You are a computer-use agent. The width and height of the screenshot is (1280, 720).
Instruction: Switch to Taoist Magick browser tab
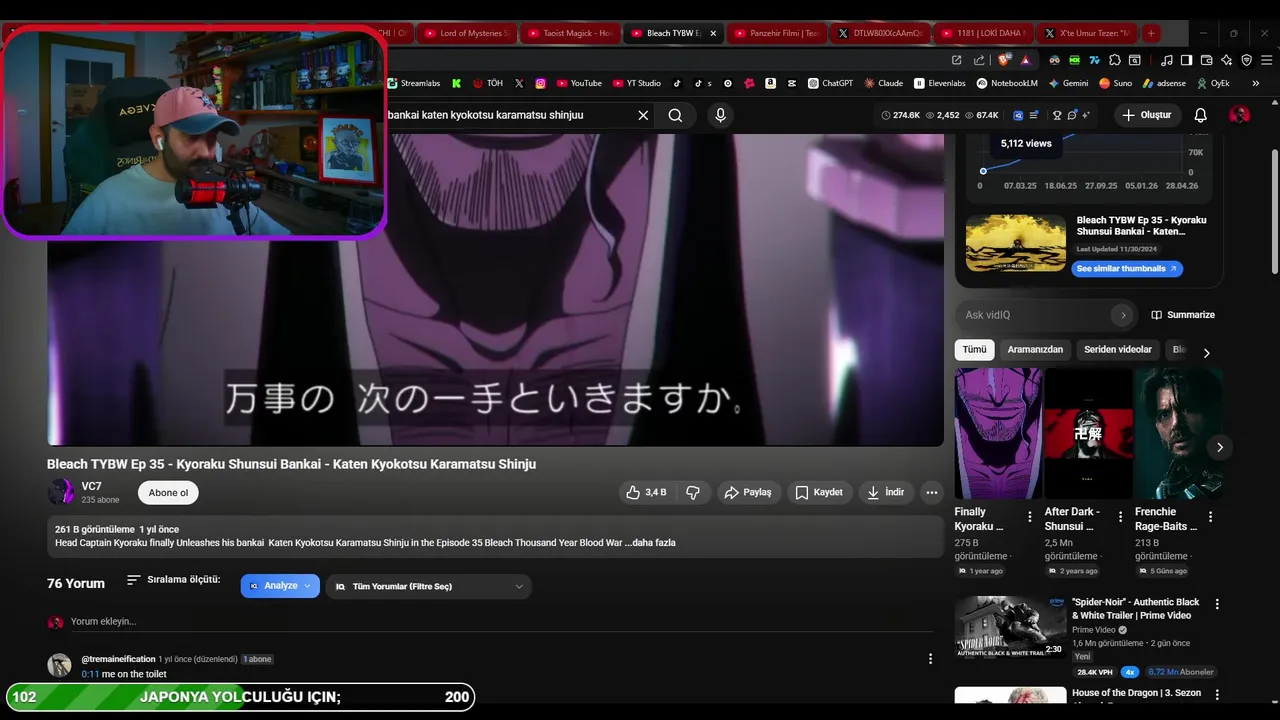569,33
